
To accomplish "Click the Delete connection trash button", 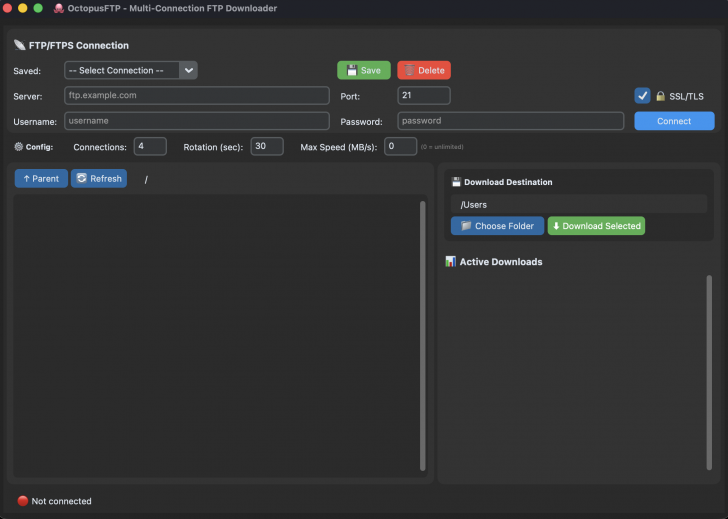I will (423, 70).
